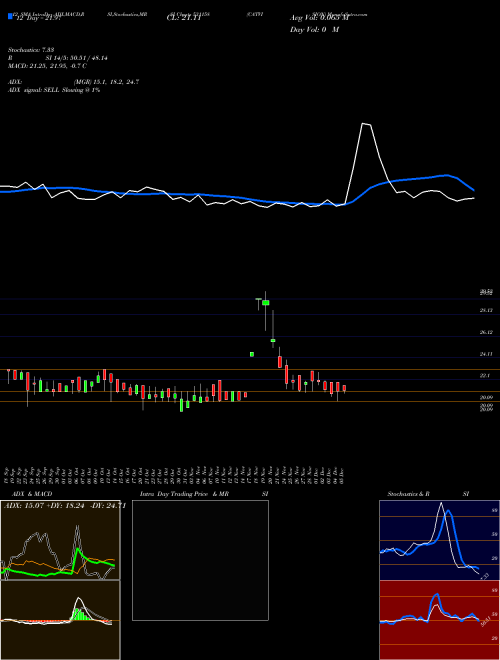Click the 24.11 price axis label
This screenshot has height=660, width=500.
pyautogui.click(x=486, y=354)
